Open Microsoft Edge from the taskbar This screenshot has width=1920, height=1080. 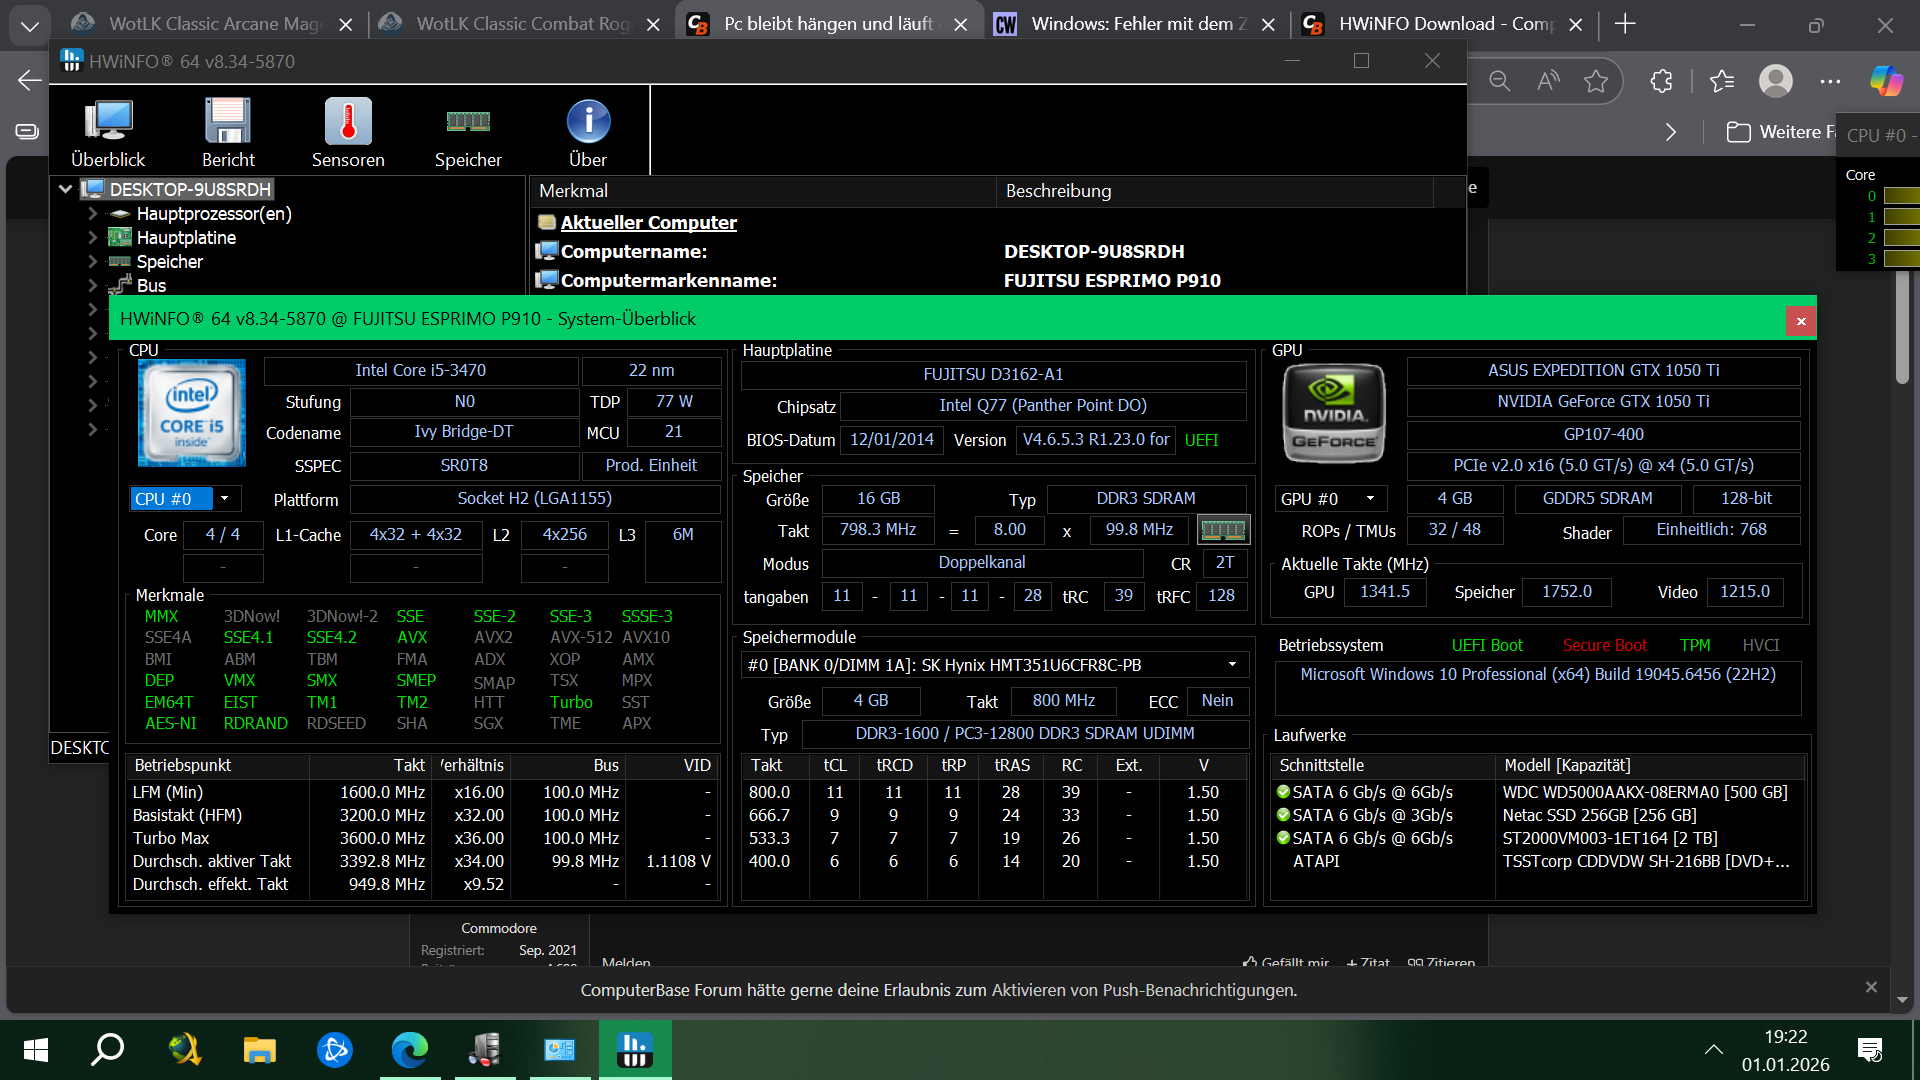(409, 1049)
